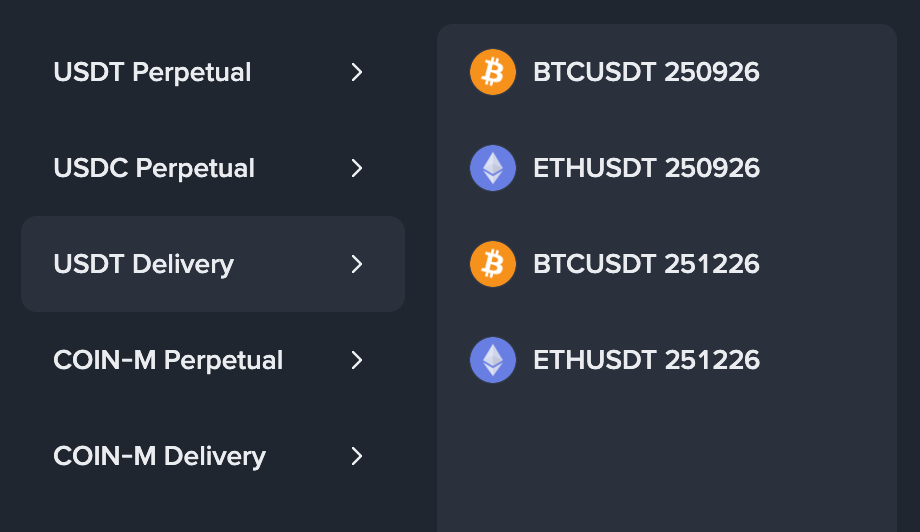
Task: Click the Bitcoin icon beside BTCUSDT 250926
Action: 493,72
